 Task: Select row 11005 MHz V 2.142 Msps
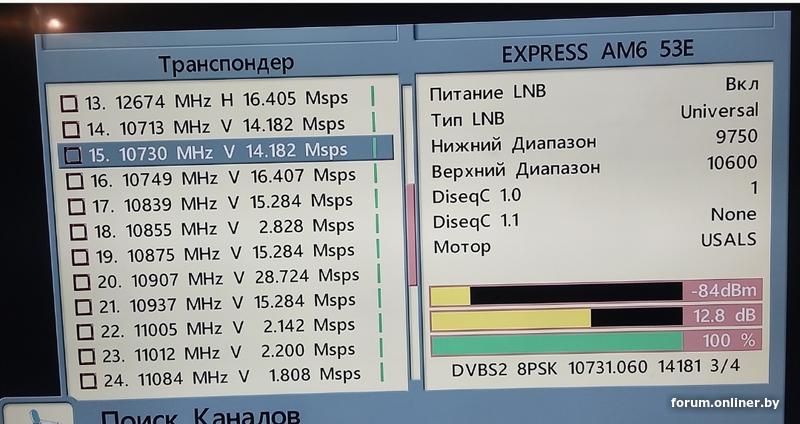[x=232, y=328]
